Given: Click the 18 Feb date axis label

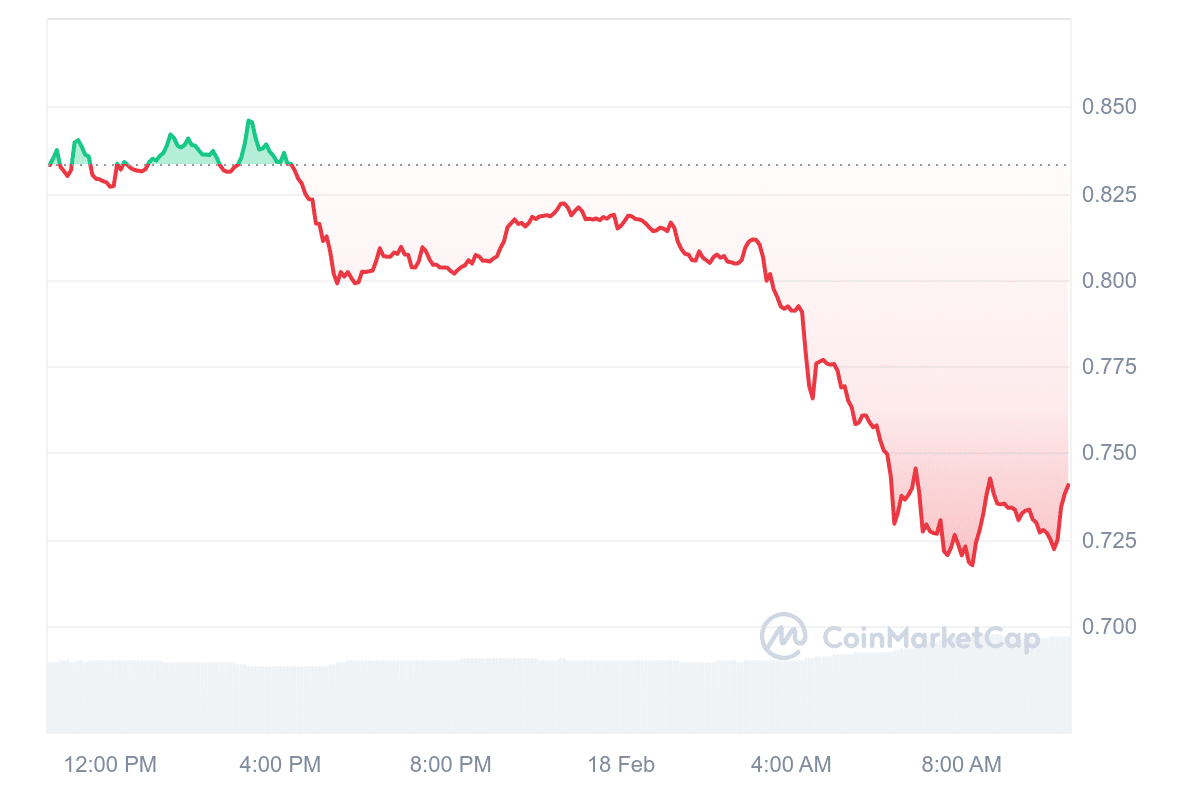Looking at the screenshot, I should (621, 765).
